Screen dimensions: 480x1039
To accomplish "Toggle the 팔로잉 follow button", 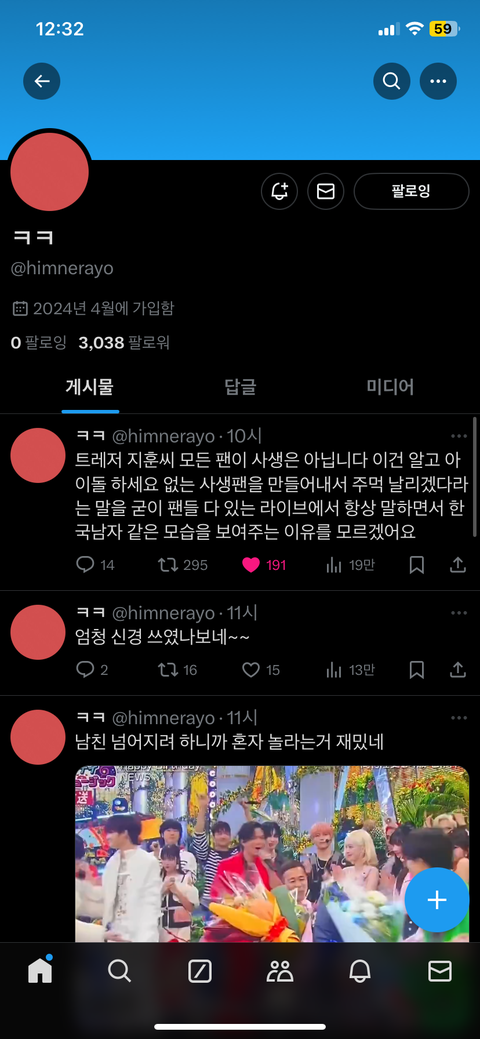I will click(x=411, y=191).
